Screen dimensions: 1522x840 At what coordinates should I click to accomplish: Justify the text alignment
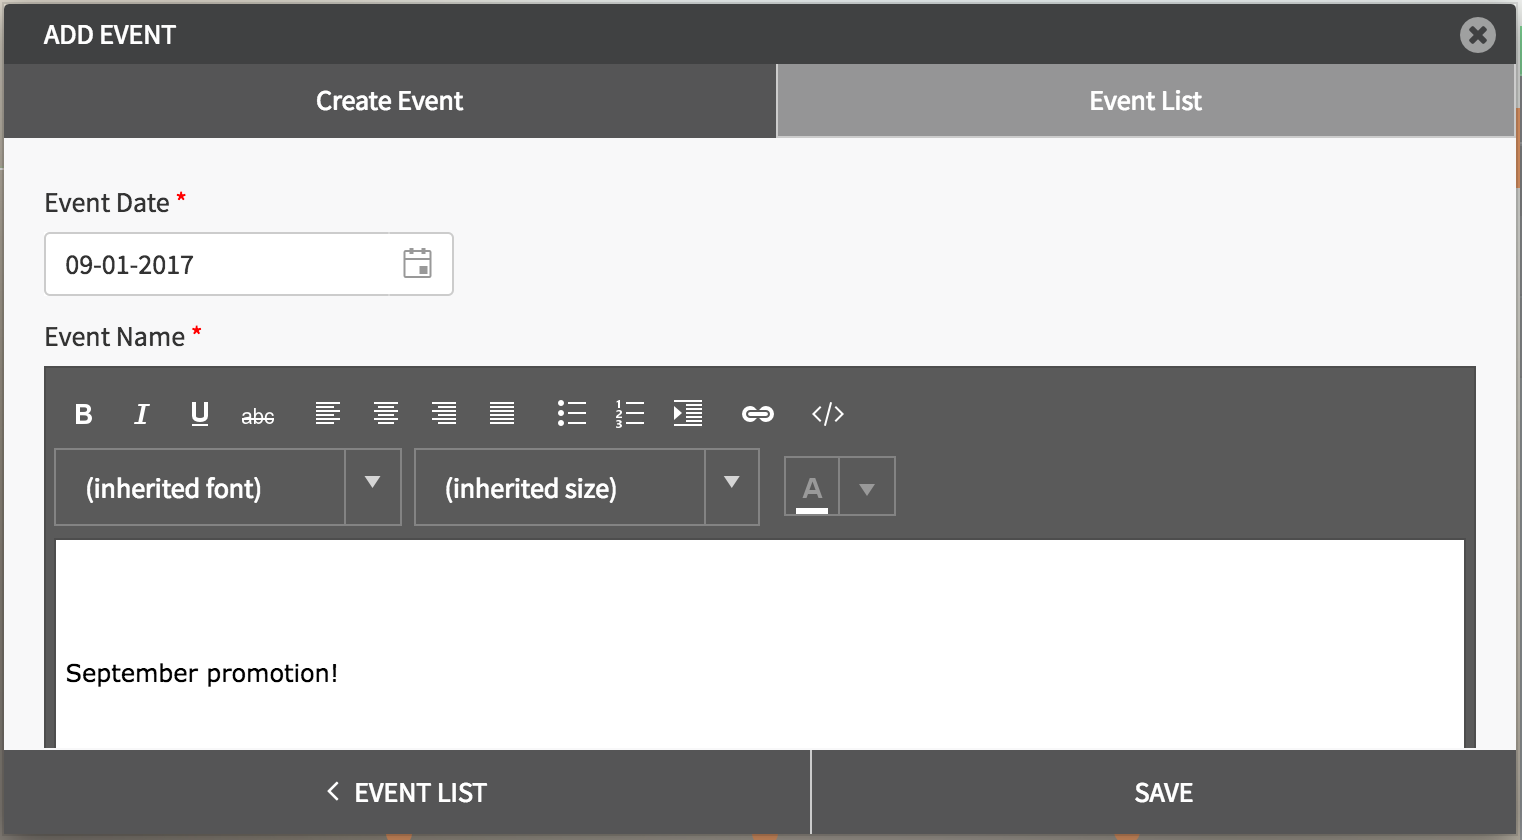502,413
